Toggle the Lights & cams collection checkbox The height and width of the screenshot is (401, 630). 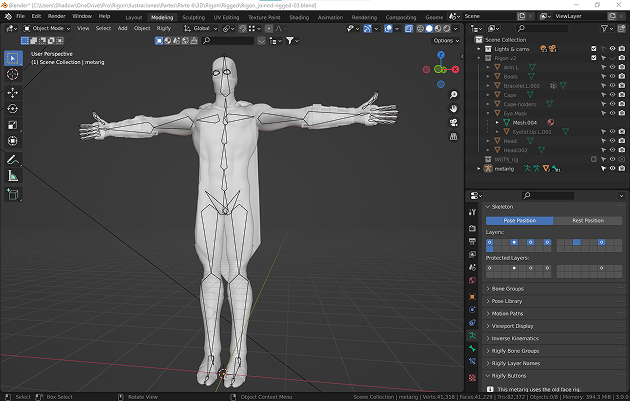click(x=595, y=48)
